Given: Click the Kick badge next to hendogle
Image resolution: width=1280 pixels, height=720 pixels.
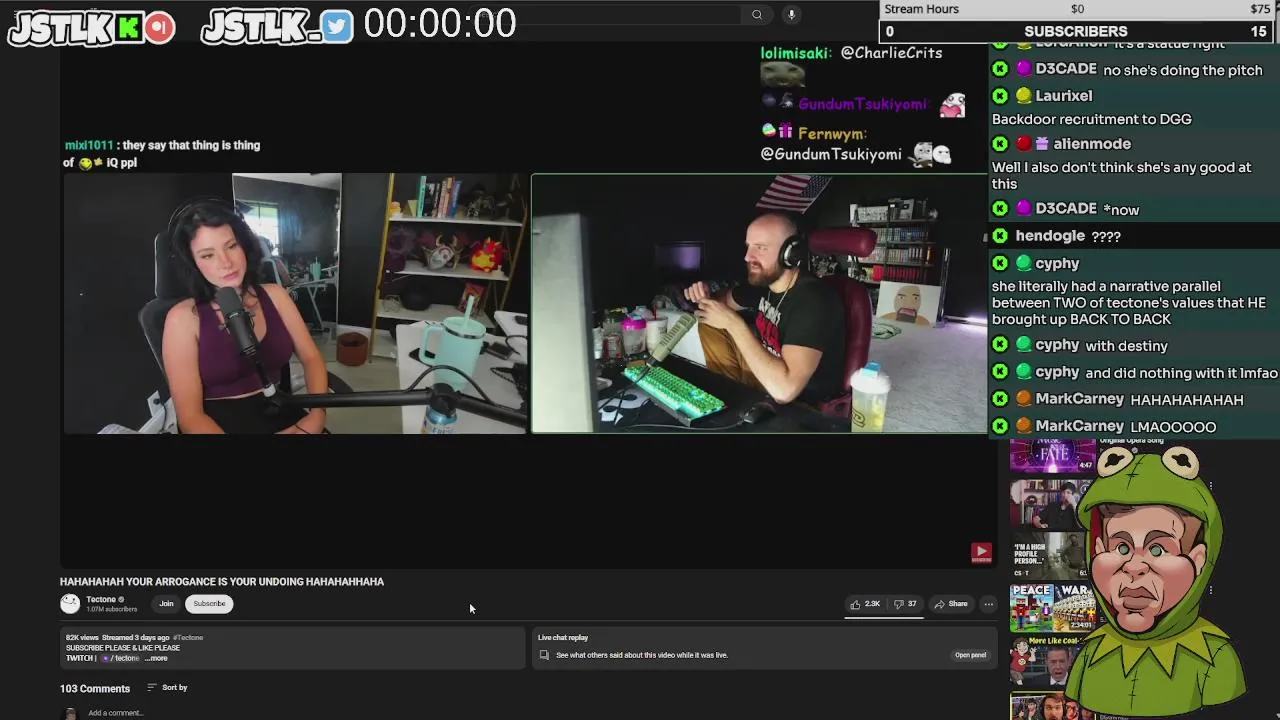Looking at the screenshot, I should coord(1000,236).
